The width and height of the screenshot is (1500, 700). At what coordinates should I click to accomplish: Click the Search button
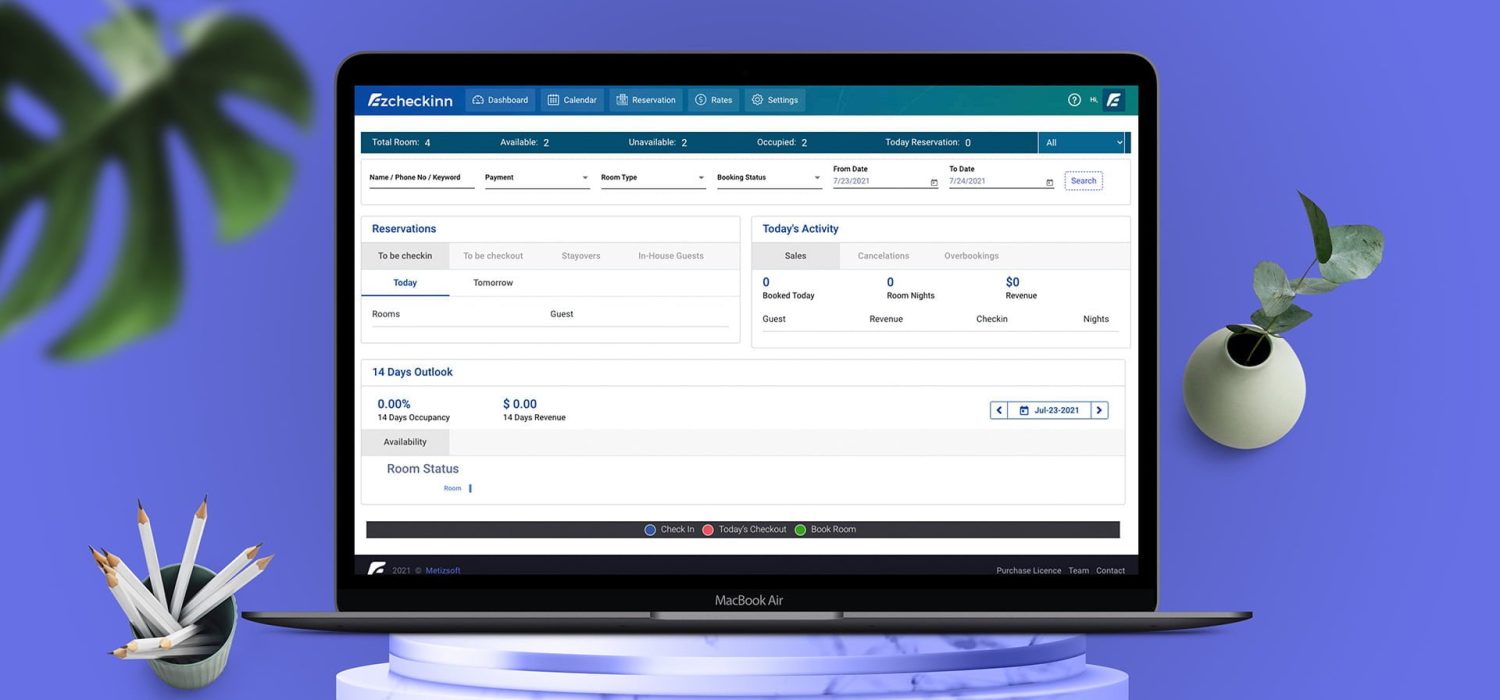(x=1084, y=181)
